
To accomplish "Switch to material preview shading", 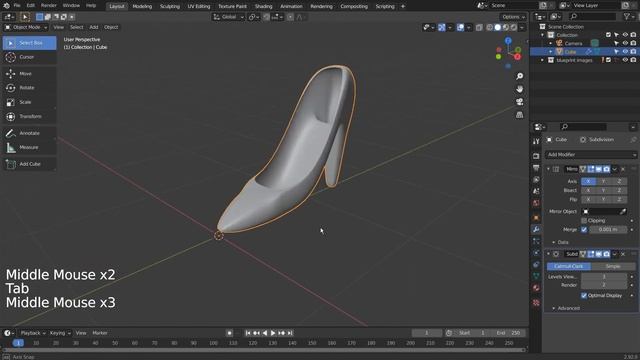I will tap(506, 27).
